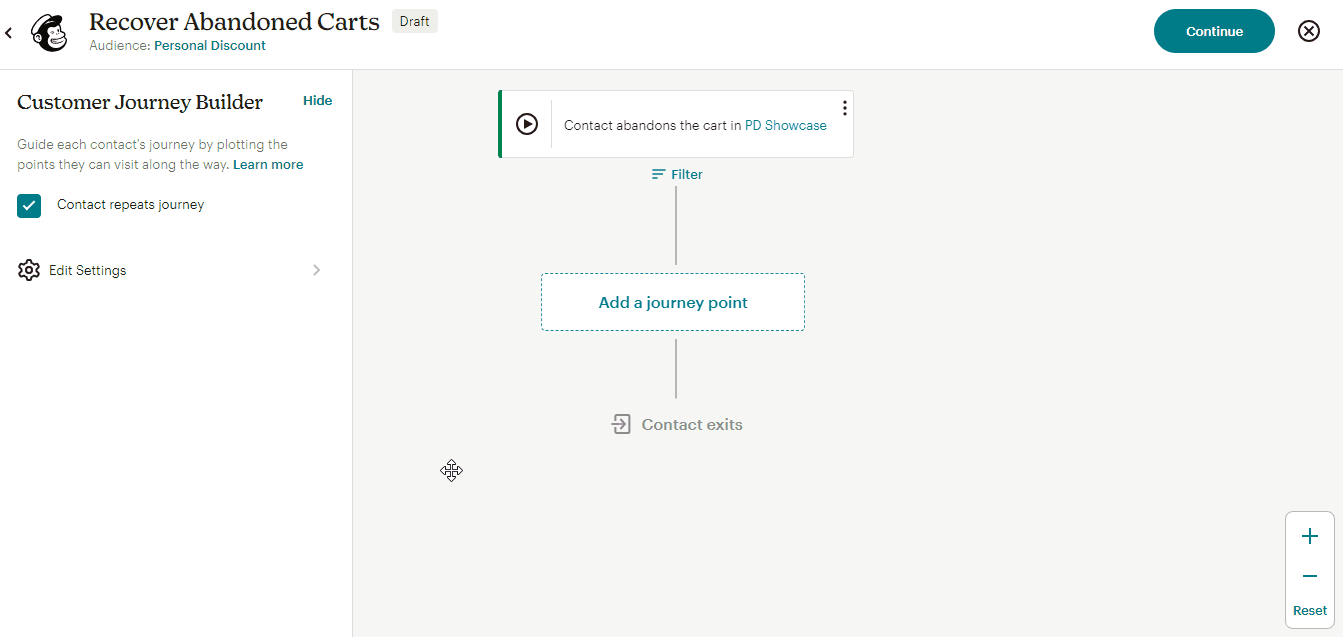This screenshot has width=1343, height=637.
Task: Open the Edit Settings gear icon
Action: click(x=29, y=270)
